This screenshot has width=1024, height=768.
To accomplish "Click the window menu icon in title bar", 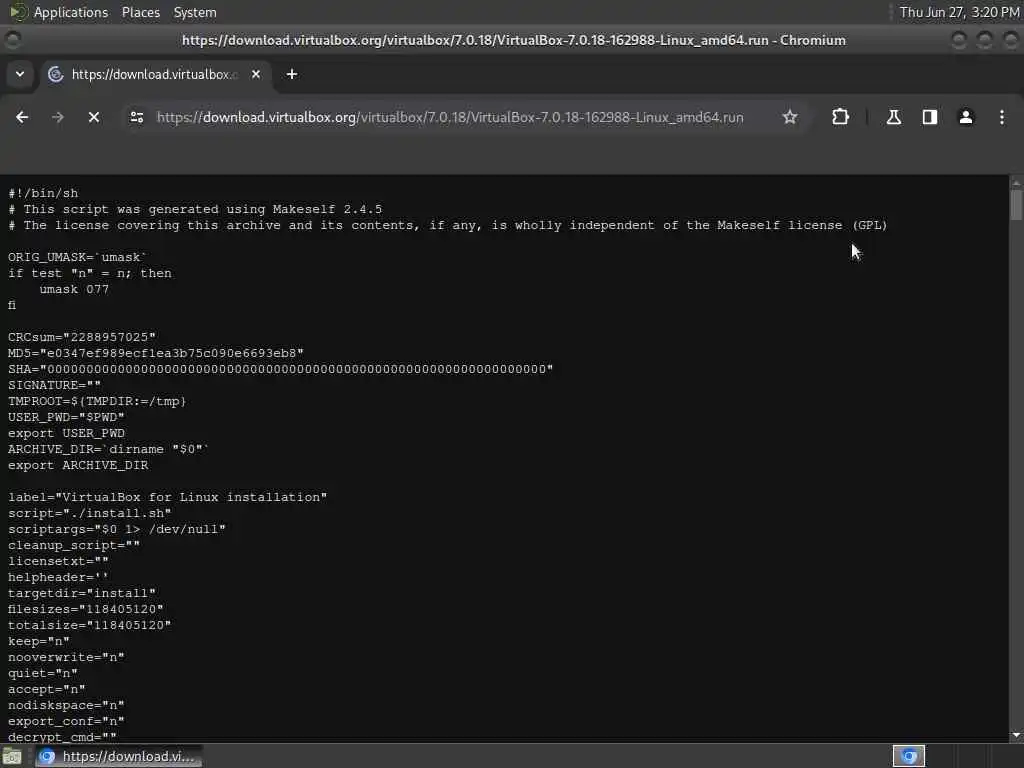I will 13,40.
